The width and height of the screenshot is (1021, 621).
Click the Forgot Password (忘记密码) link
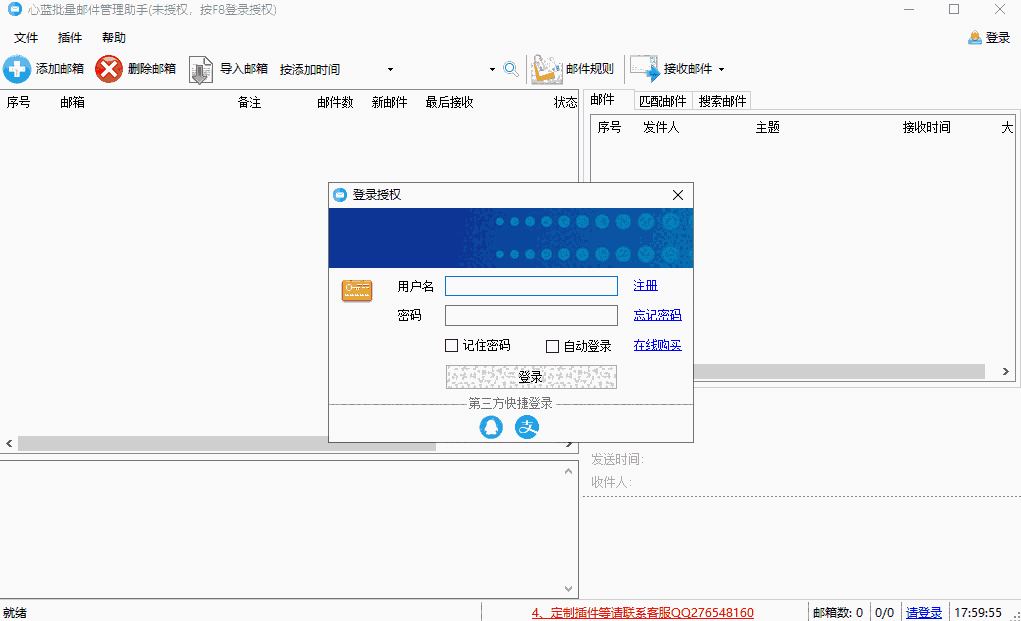tap(657, 315)
